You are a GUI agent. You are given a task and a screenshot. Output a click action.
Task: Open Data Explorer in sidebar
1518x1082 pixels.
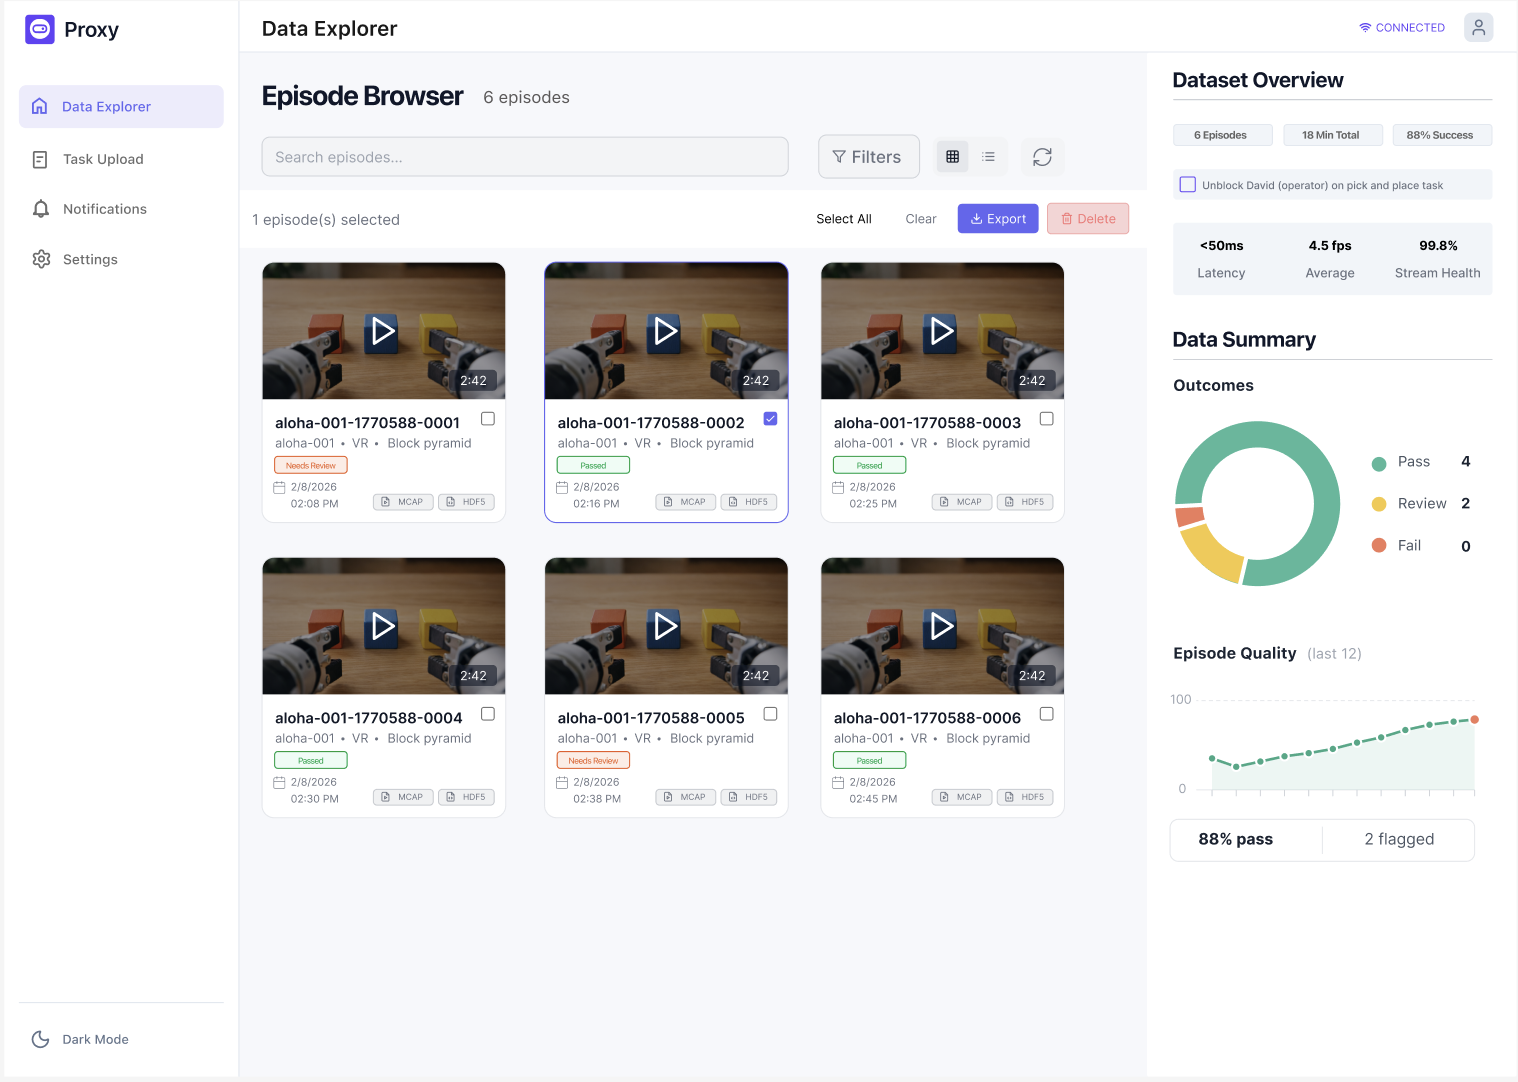click(121, 106)
